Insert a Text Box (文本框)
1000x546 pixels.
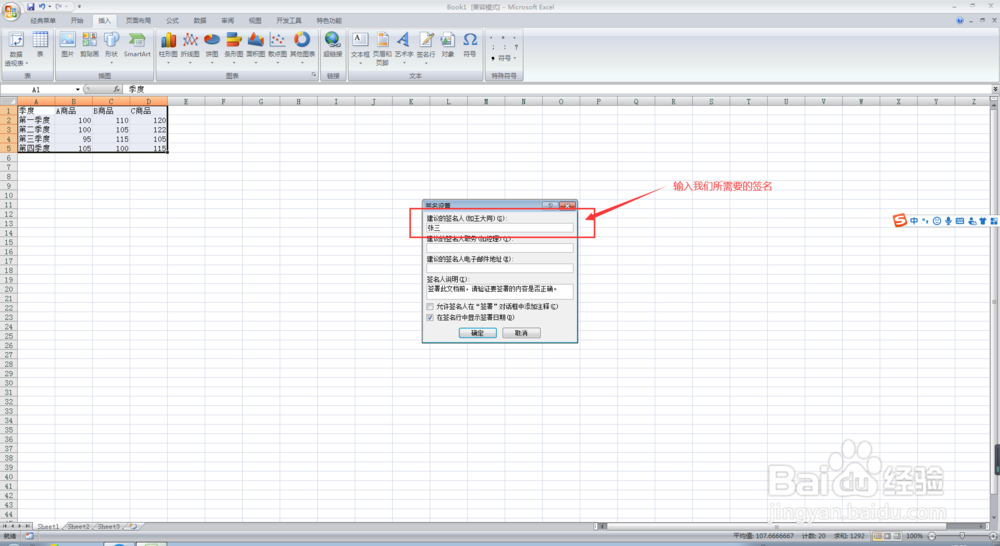click(360, 48)
